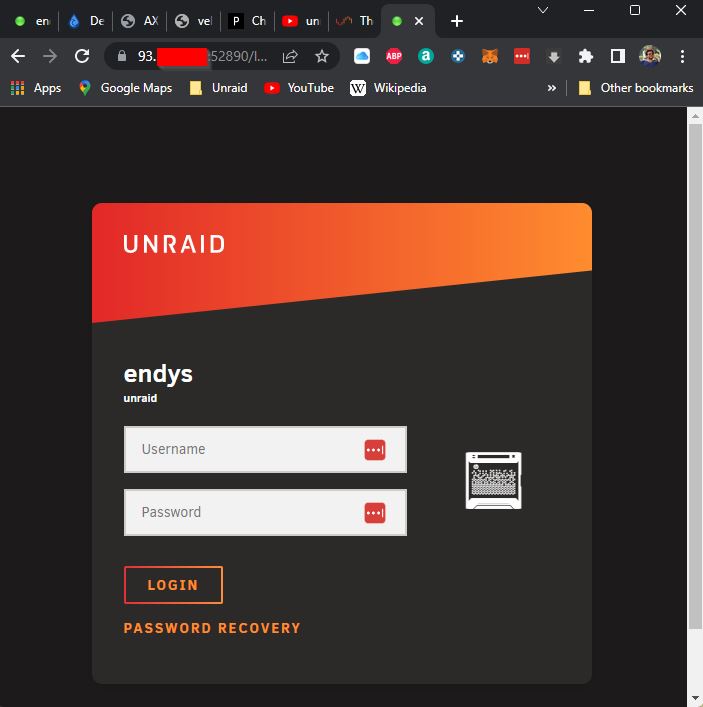Open the Wikipedia bookmark
The height and width of the screenshot is (707, 703).
pos(388,88)
